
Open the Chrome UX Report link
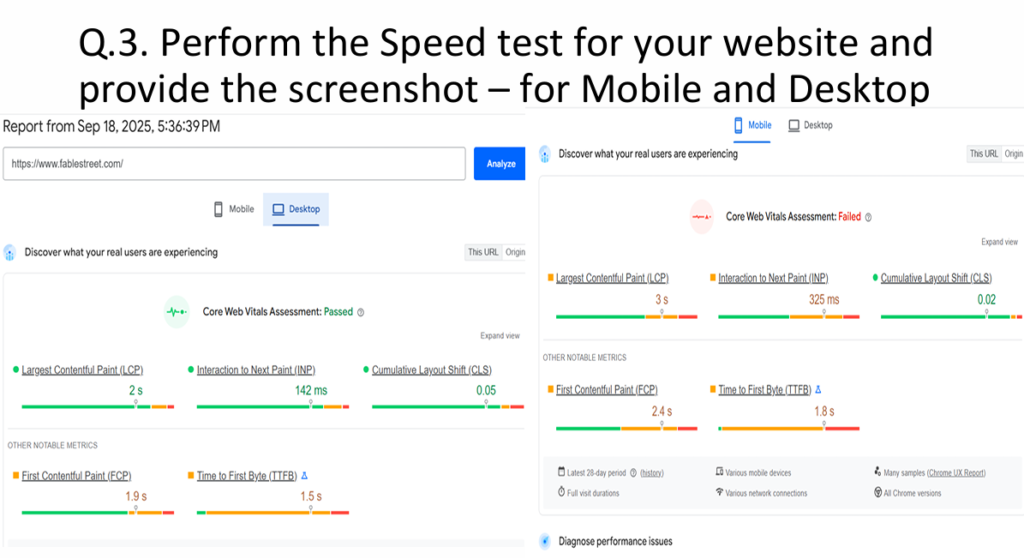point(955,473)
